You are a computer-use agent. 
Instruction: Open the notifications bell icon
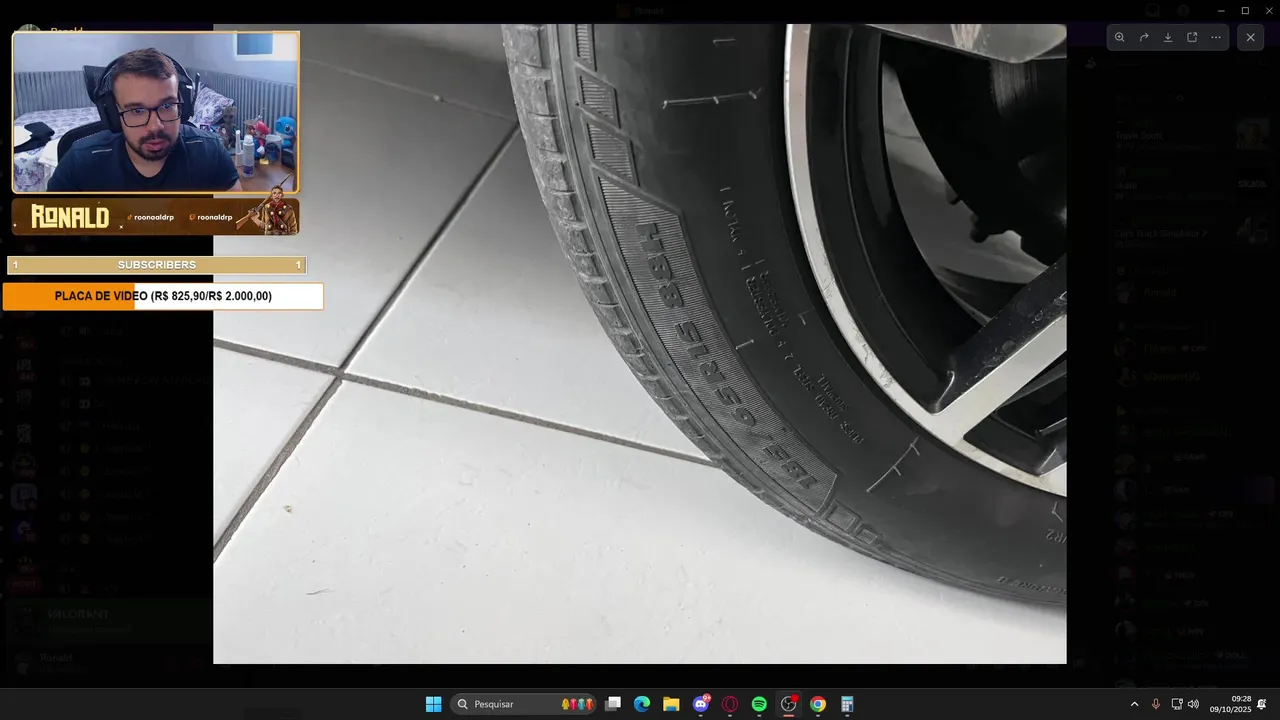point(1262,704)
